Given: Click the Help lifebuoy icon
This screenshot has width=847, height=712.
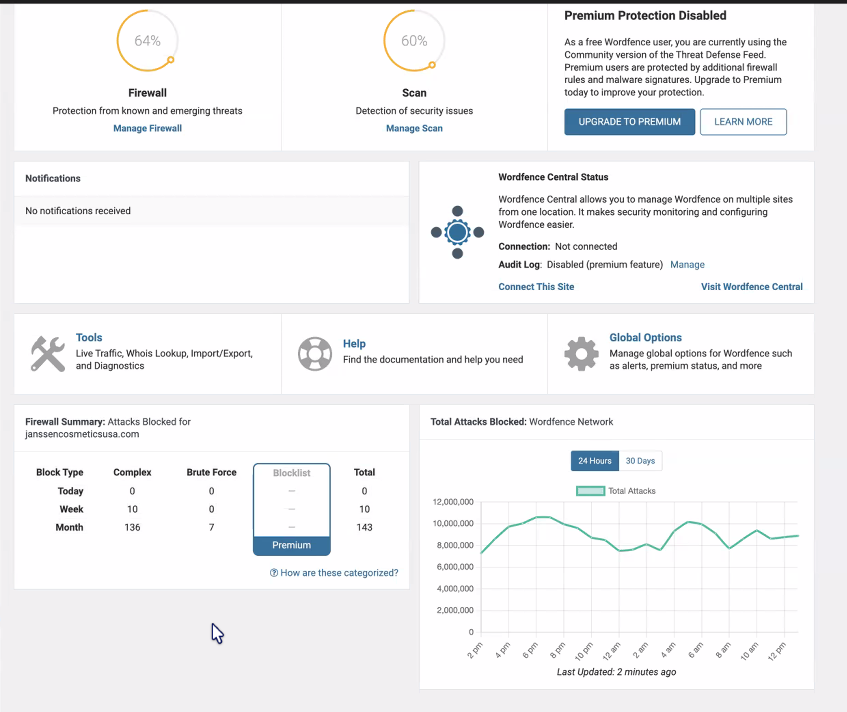Looking at the screenshot, I should click(315, 354).
